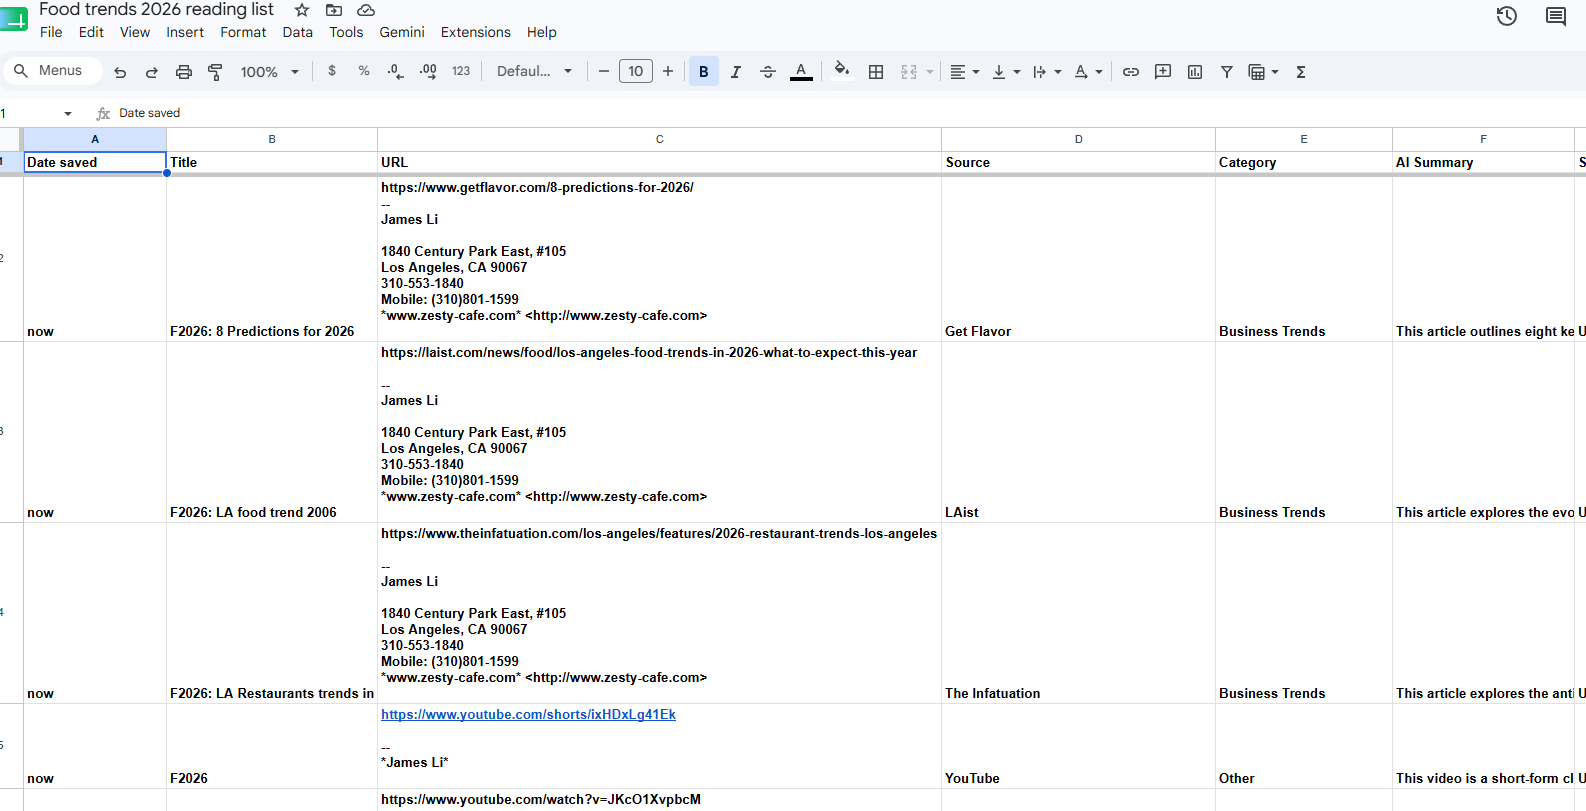Insert a comment icon
Image resolution: width=1586 pixels, height=811 pixels.
(x=1163, y=72)
